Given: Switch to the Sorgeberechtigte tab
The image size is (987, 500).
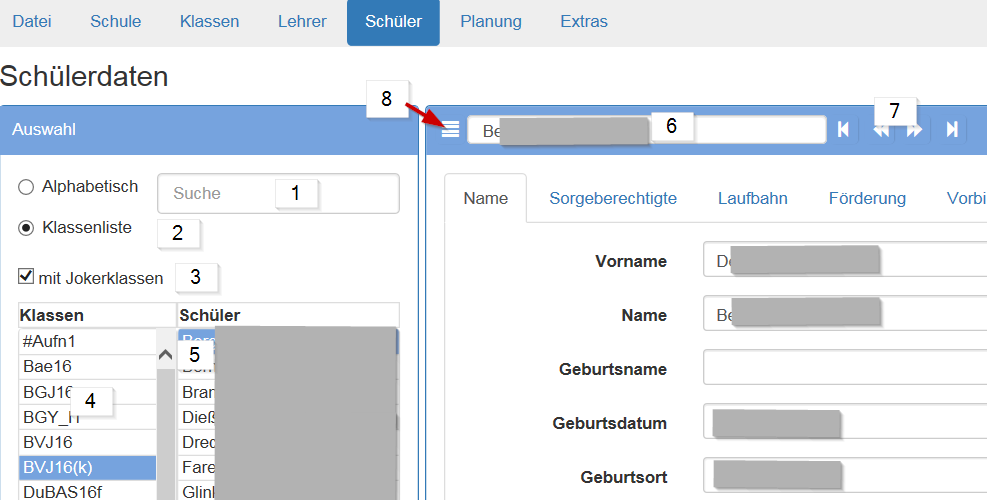Looking at the screenshot, I should [x=612, y=198].
